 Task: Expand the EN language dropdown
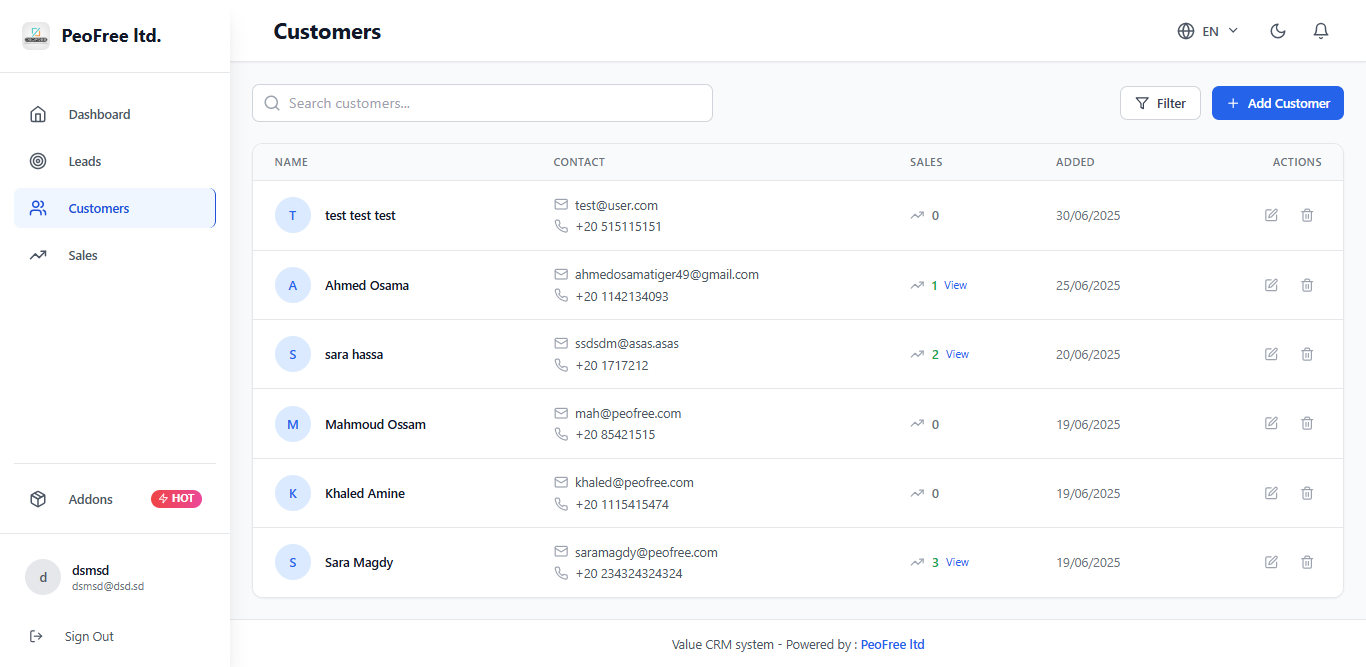[1208, 31]
